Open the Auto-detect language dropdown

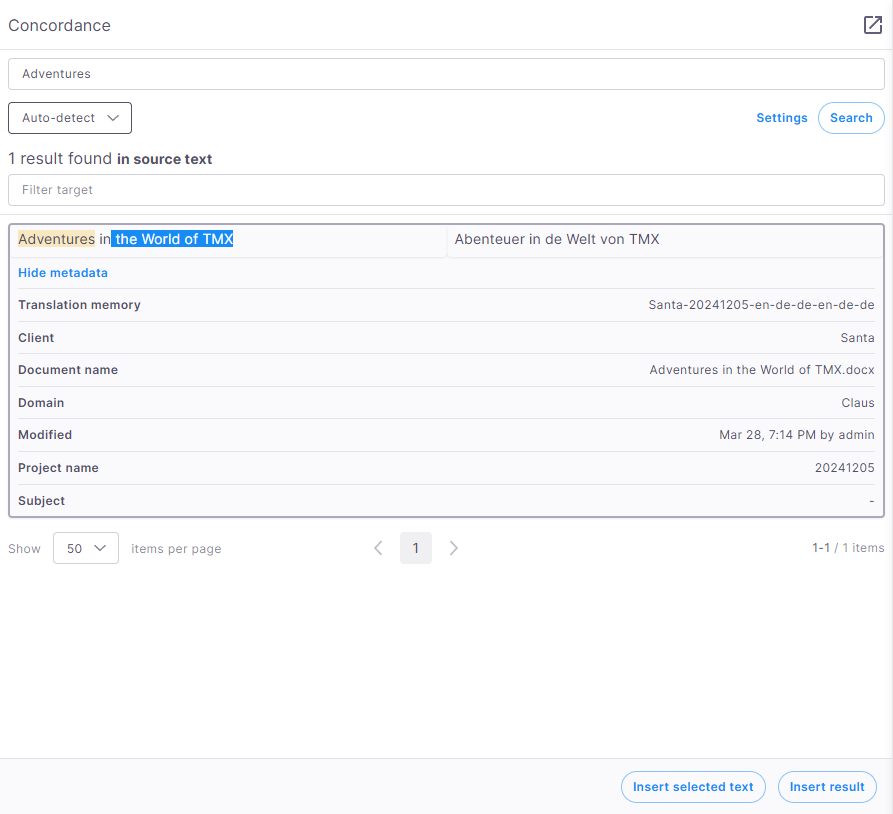(70, 118)
